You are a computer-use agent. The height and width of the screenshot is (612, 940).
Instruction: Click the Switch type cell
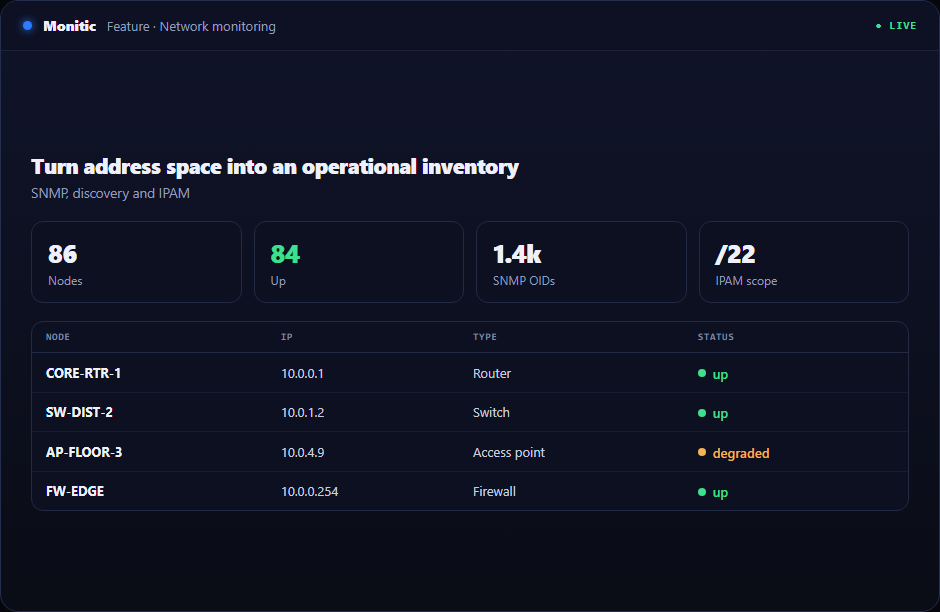491,412
